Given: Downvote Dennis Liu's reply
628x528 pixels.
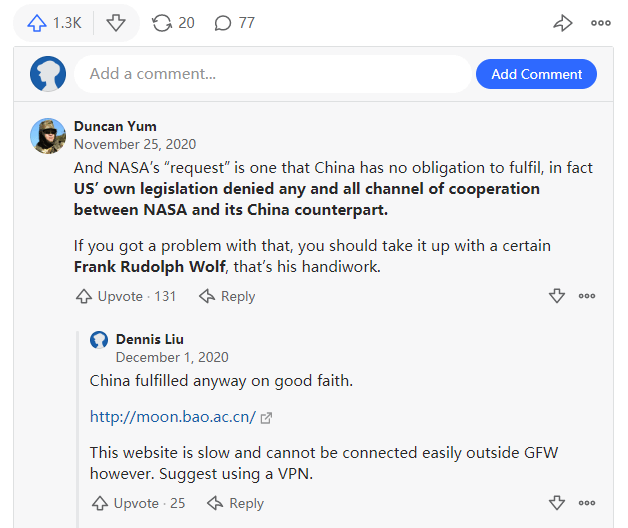Looking at the screenshot, I should [x=557, y=503].
